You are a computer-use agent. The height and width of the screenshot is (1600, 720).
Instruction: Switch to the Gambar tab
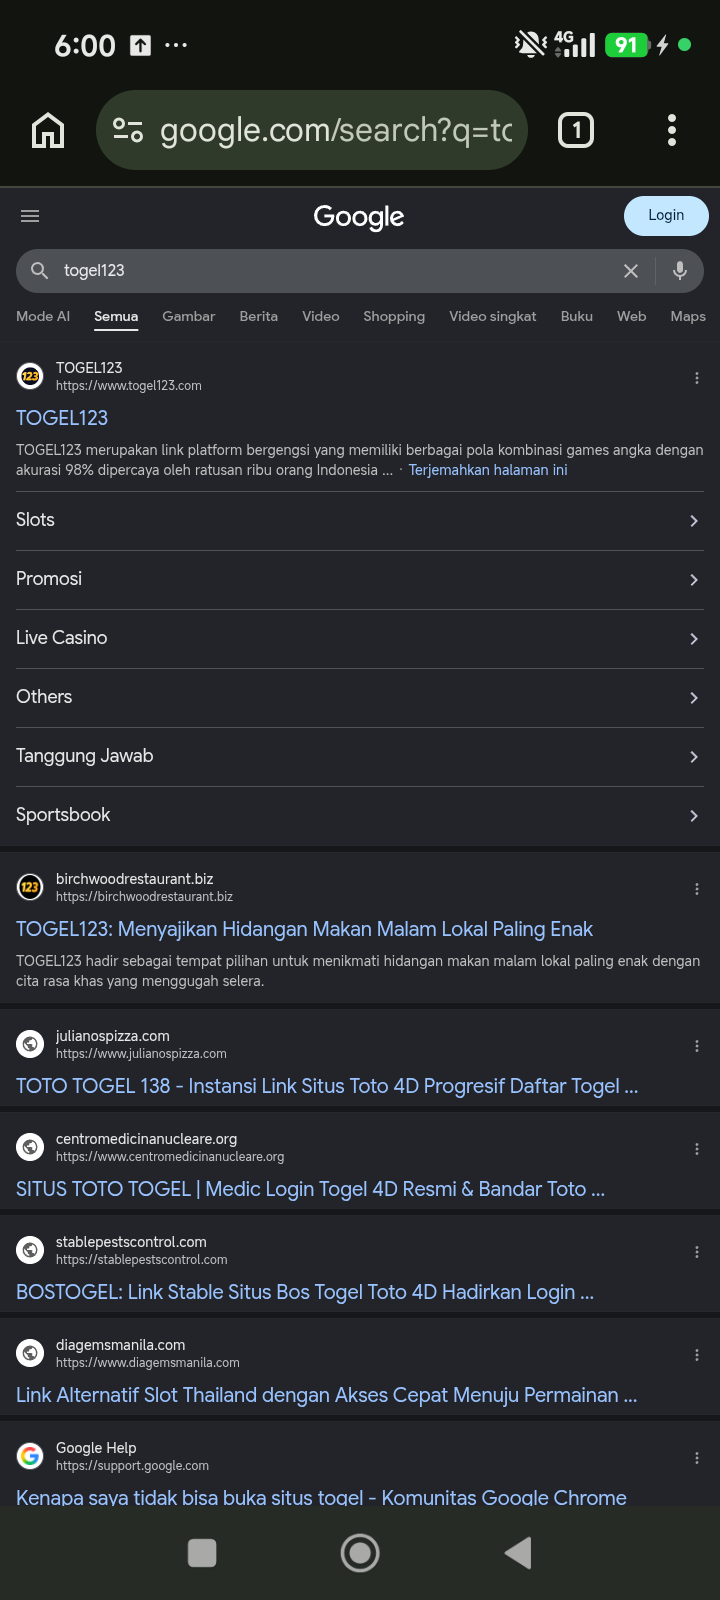pyautogui.click(x=189, y=316)
